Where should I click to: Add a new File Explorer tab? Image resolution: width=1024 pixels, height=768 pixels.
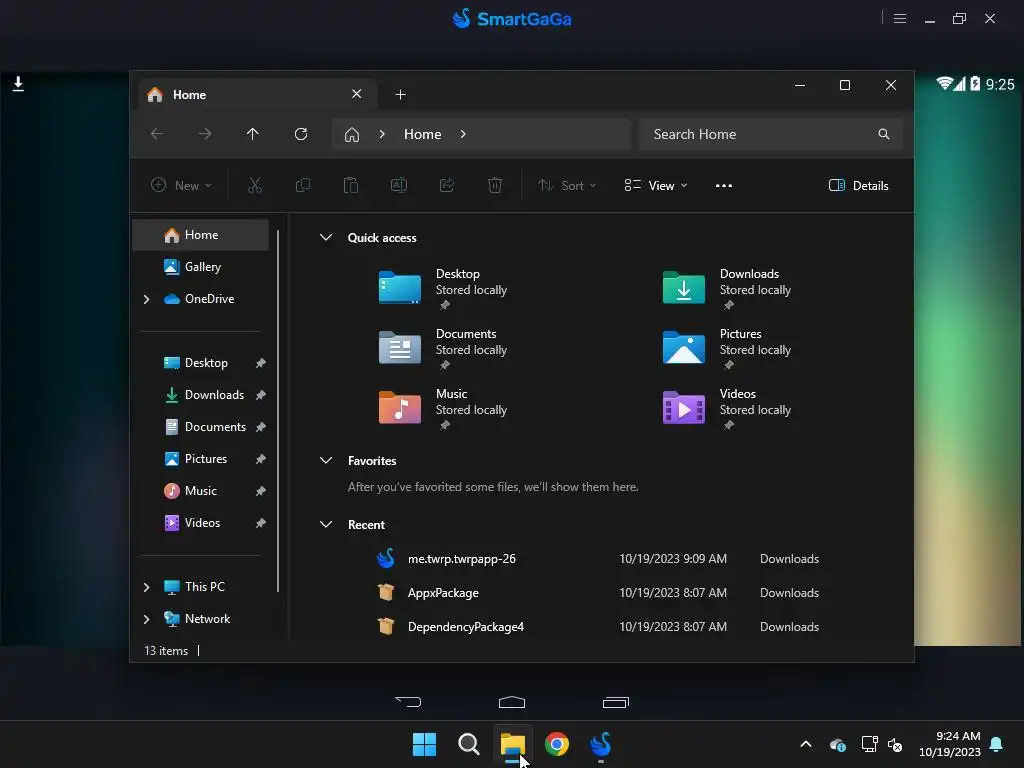[x=400, y=95]
